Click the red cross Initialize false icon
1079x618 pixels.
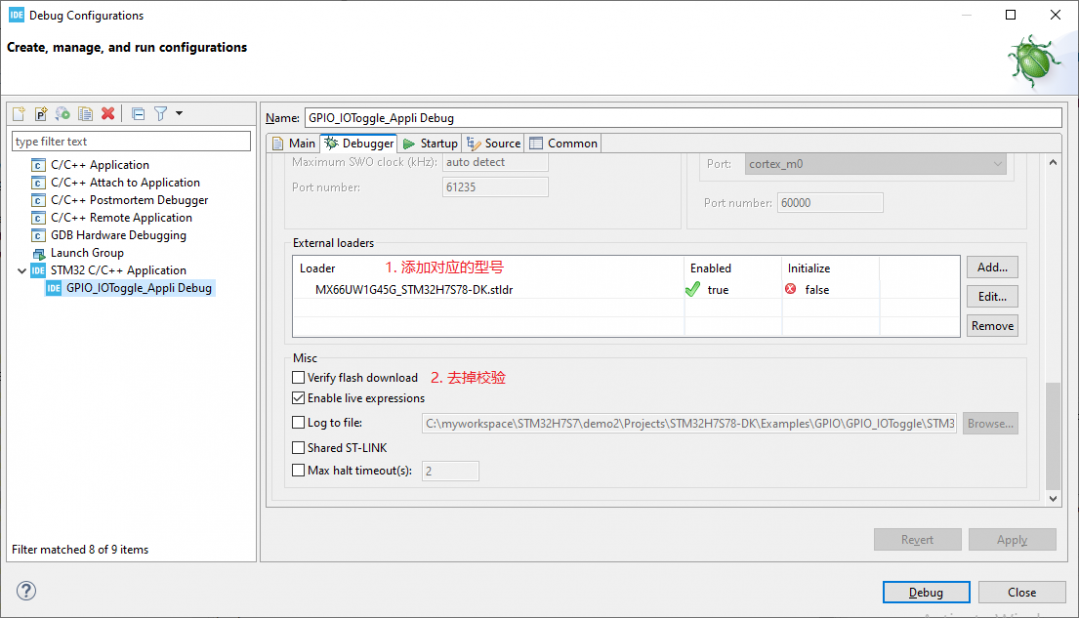[790, 289]
